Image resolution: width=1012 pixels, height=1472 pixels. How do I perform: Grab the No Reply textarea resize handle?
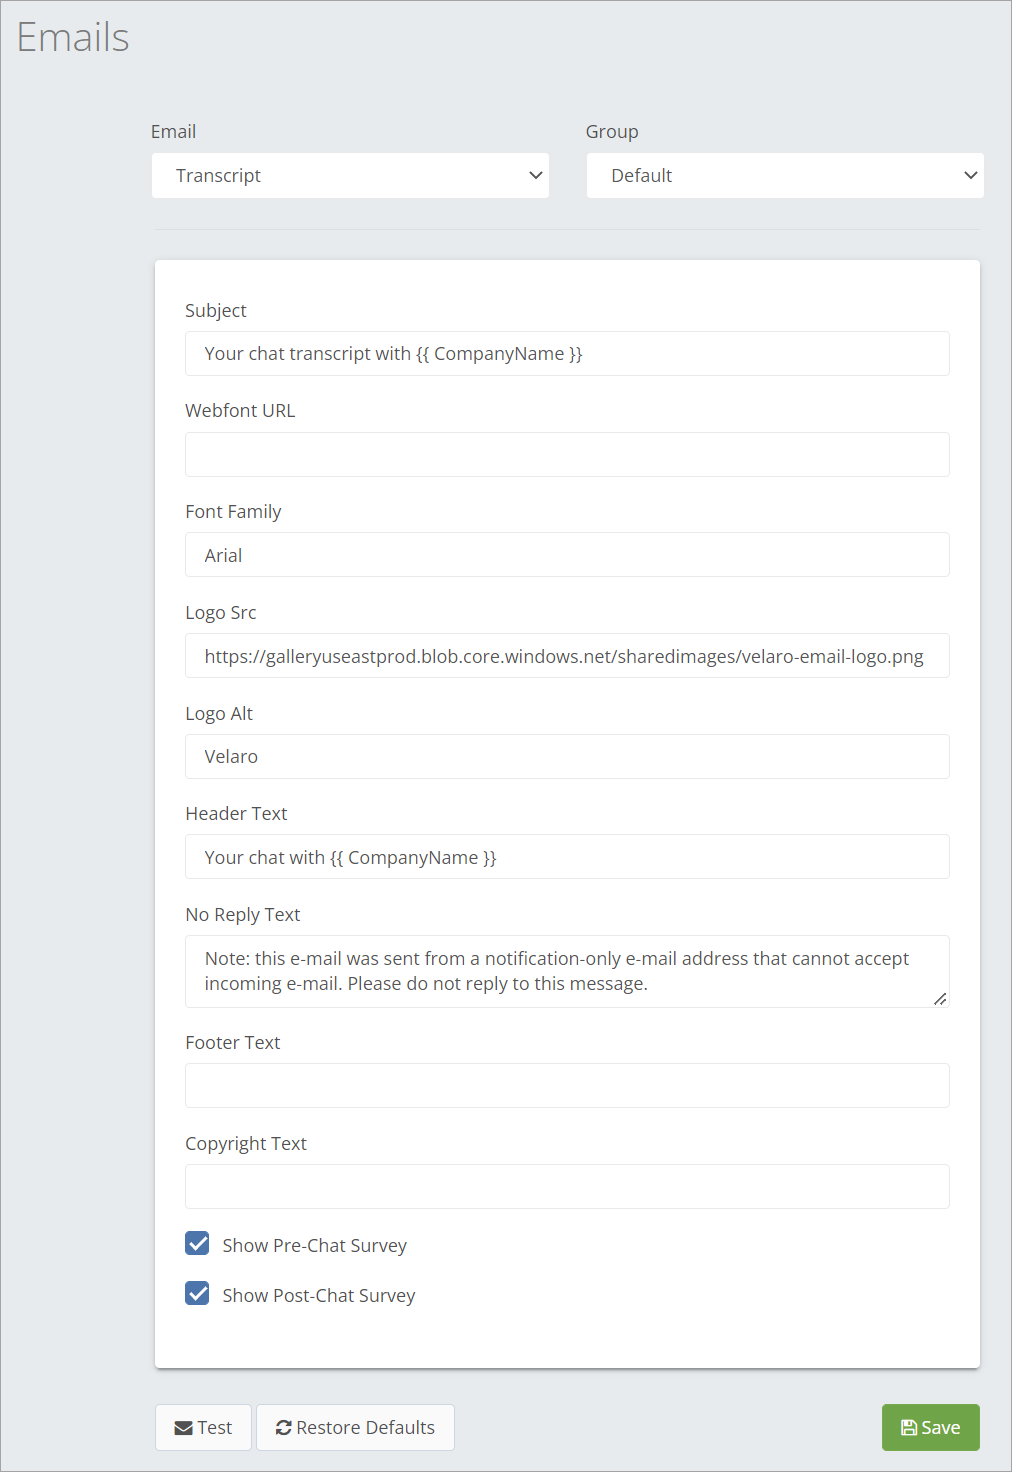coord(940,999)
